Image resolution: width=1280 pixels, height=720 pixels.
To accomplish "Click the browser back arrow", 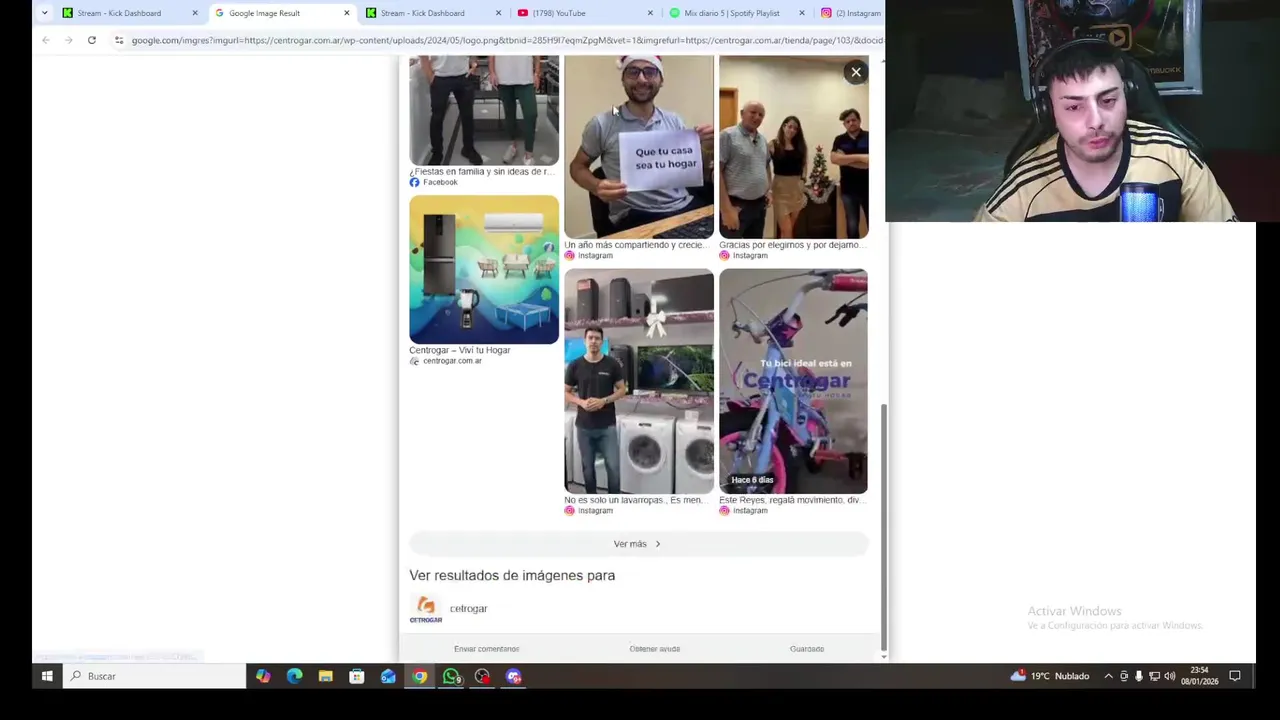I will [x=46, y=40].
